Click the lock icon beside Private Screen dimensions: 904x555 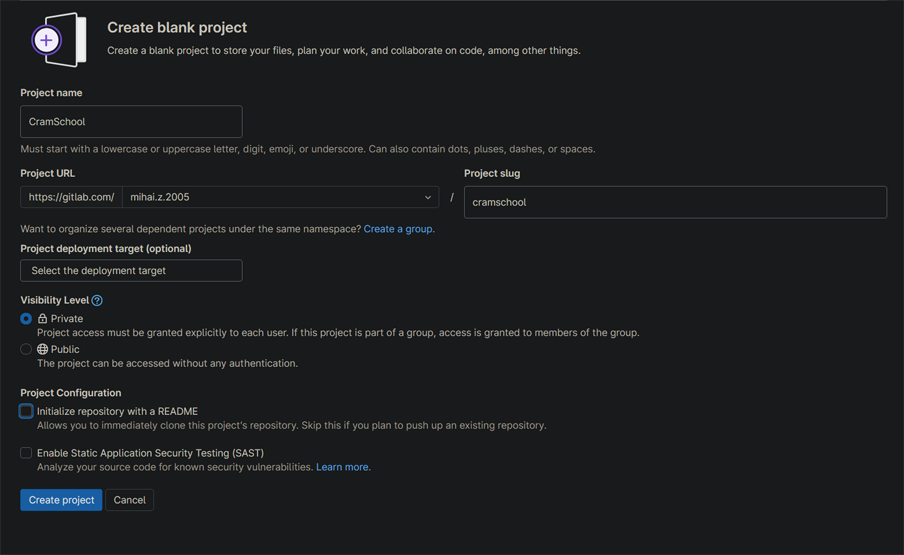pos(43,319)
